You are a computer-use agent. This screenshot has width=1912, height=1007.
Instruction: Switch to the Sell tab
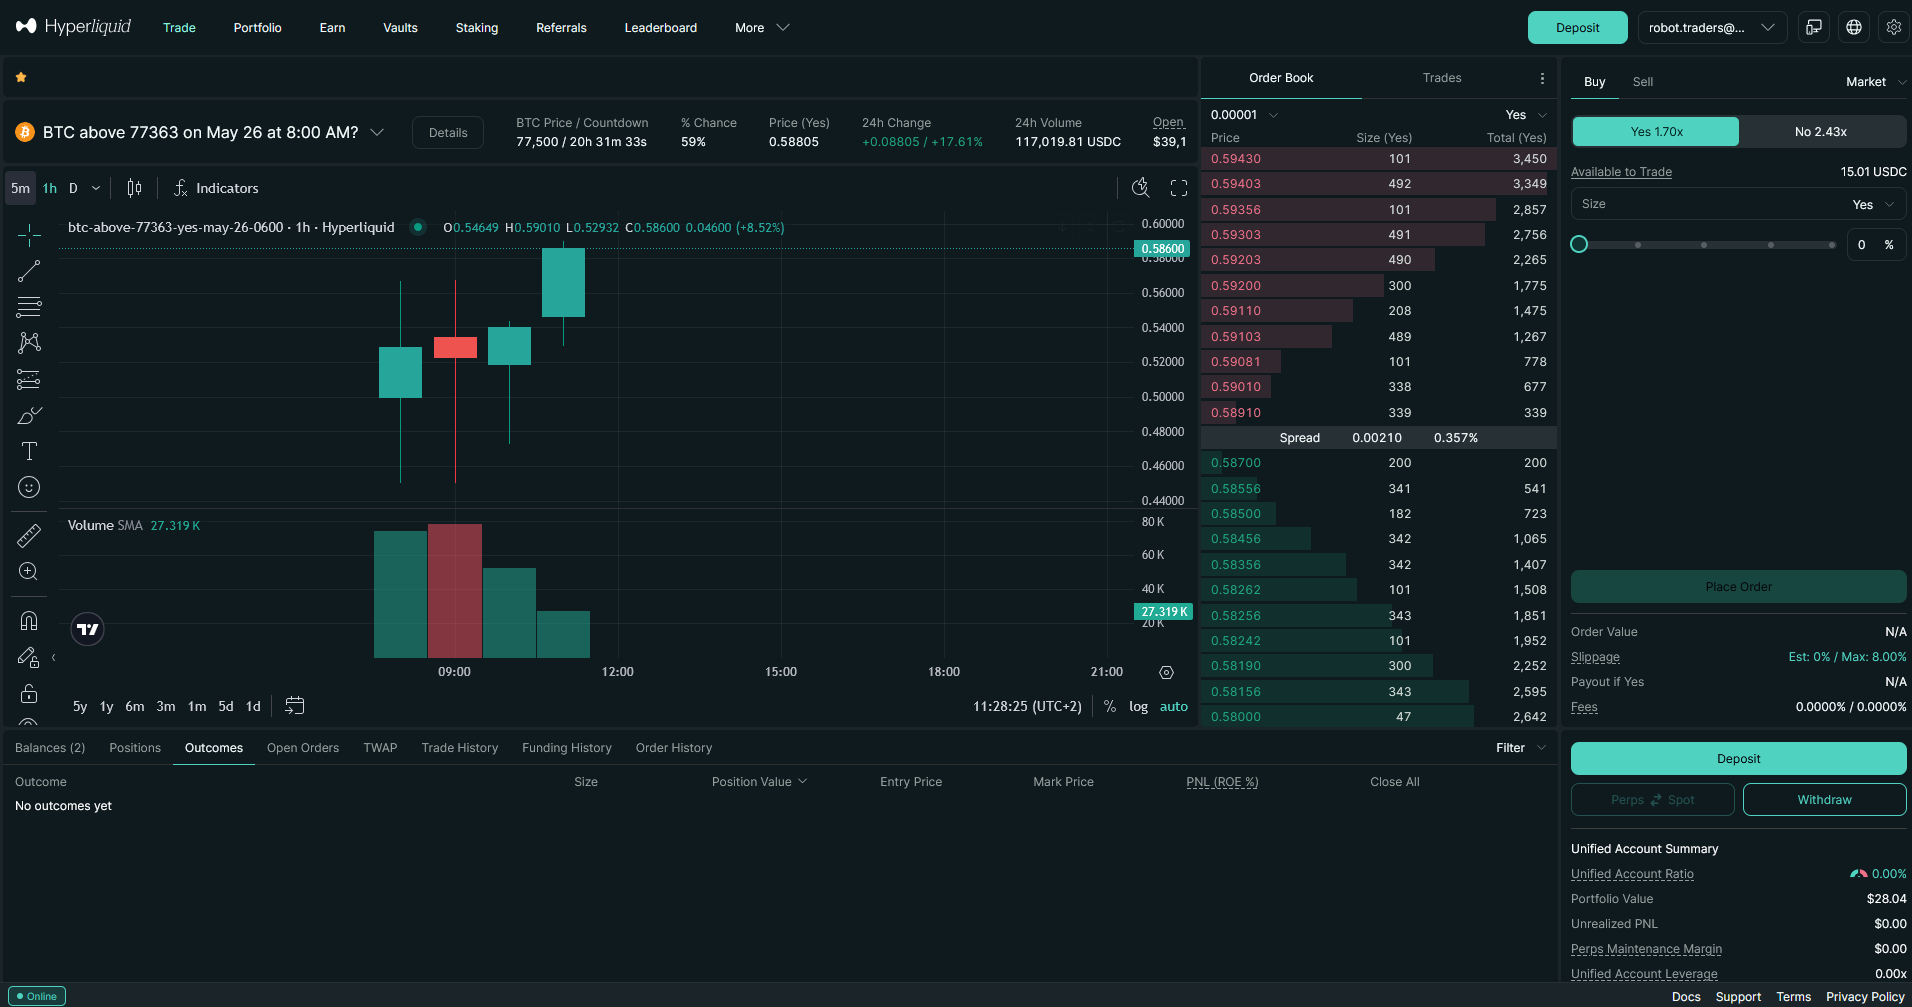[x=1642, y=82]
